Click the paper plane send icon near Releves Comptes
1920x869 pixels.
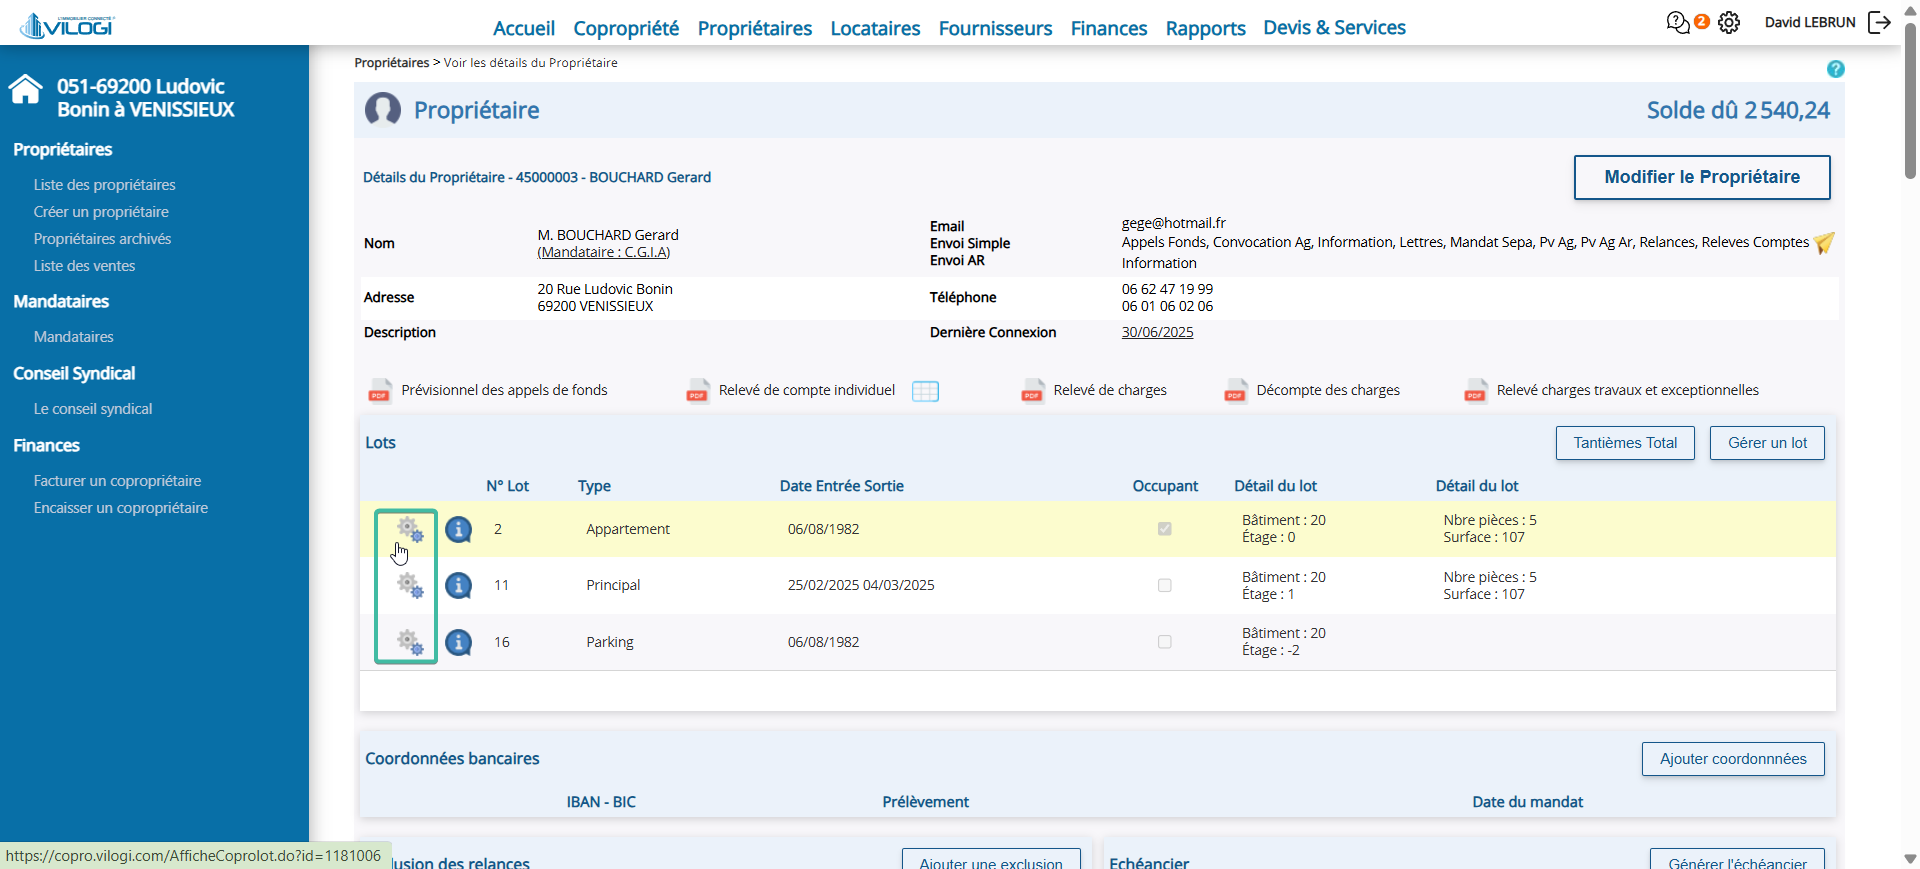[x=1824, y=243]
